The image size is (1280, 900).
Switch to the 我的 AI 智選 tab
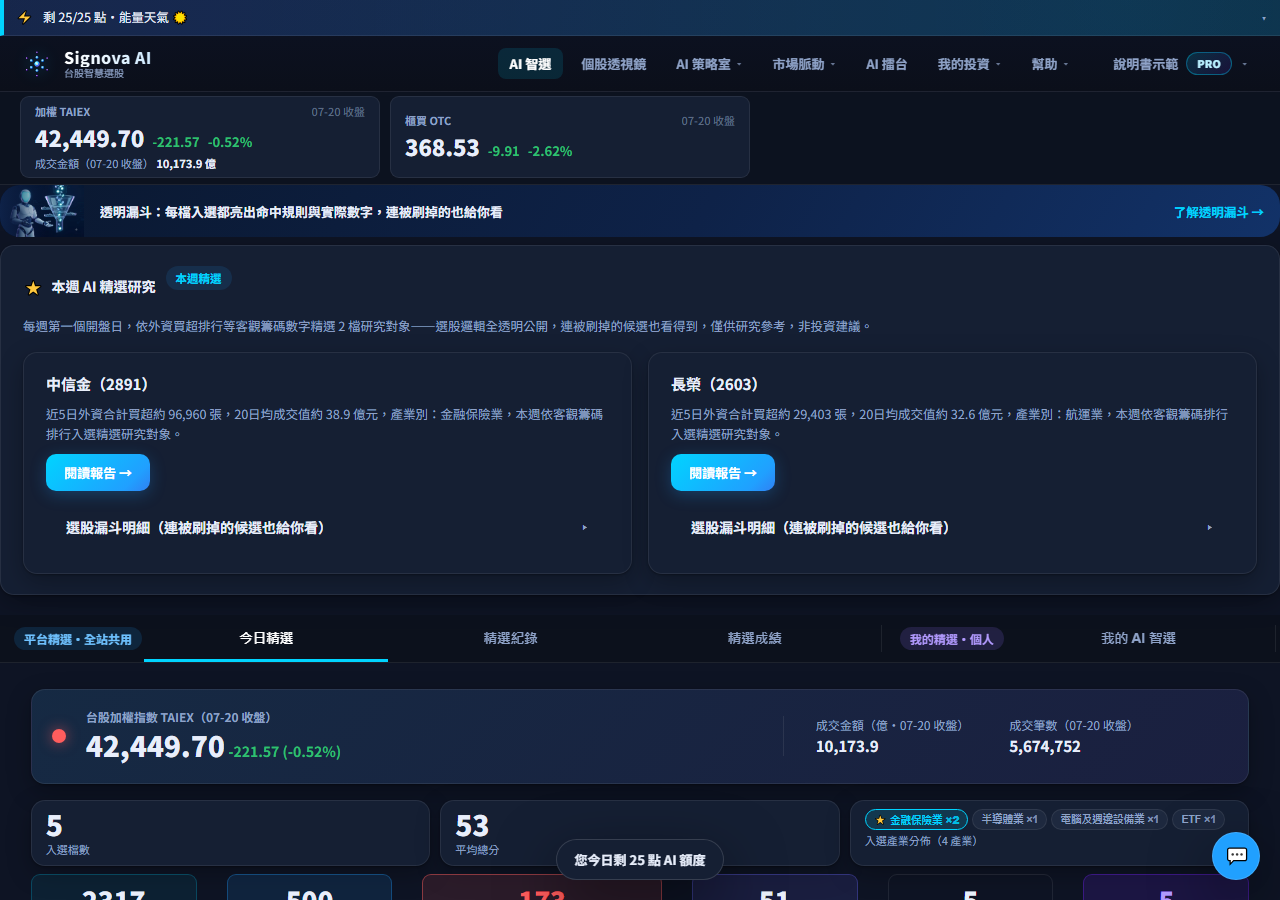1138,638
